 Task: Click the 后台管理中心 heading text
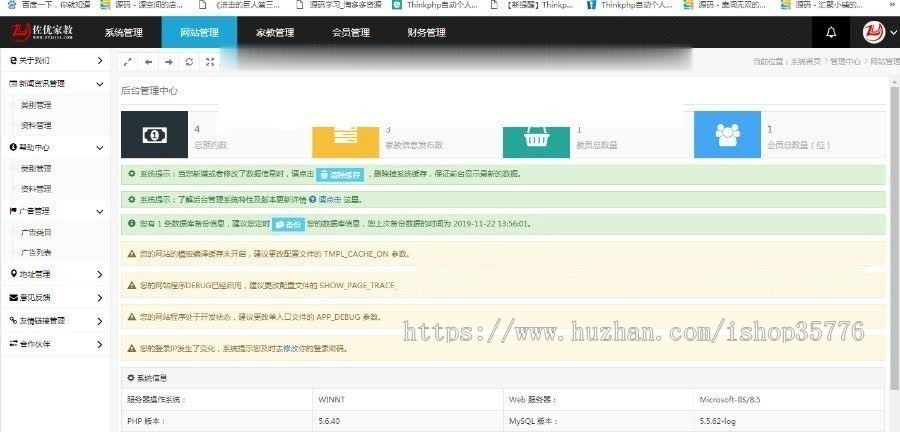coord(149,91)
